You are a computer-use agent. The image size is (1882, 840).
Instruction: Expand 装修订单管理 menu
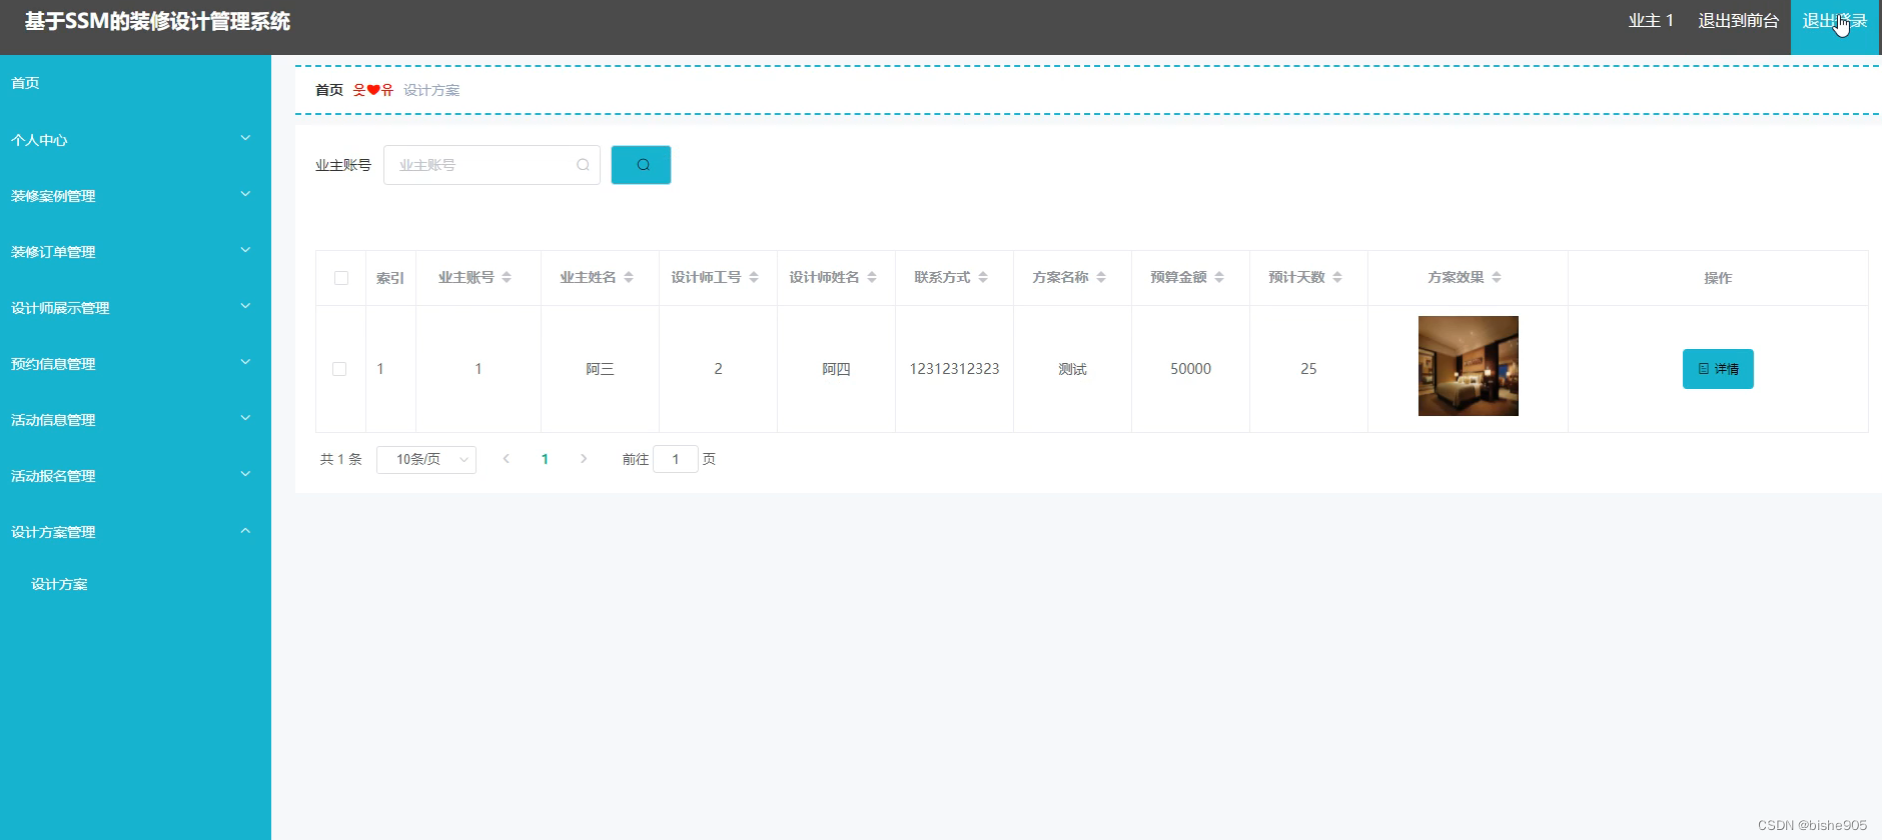pyautogui.click(x=135, y=251)
